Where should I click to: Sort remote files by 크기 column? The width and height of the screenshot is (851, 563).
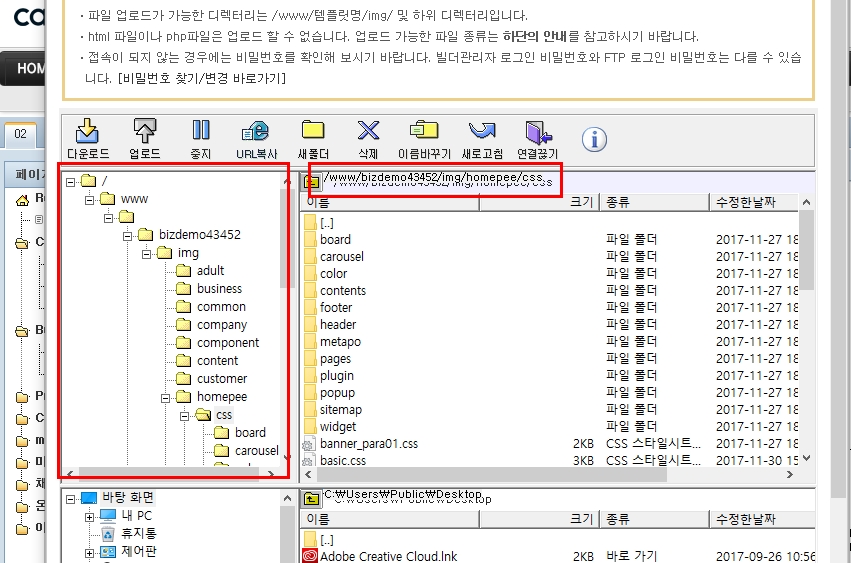pyautogui.click(x=580, y=202)
